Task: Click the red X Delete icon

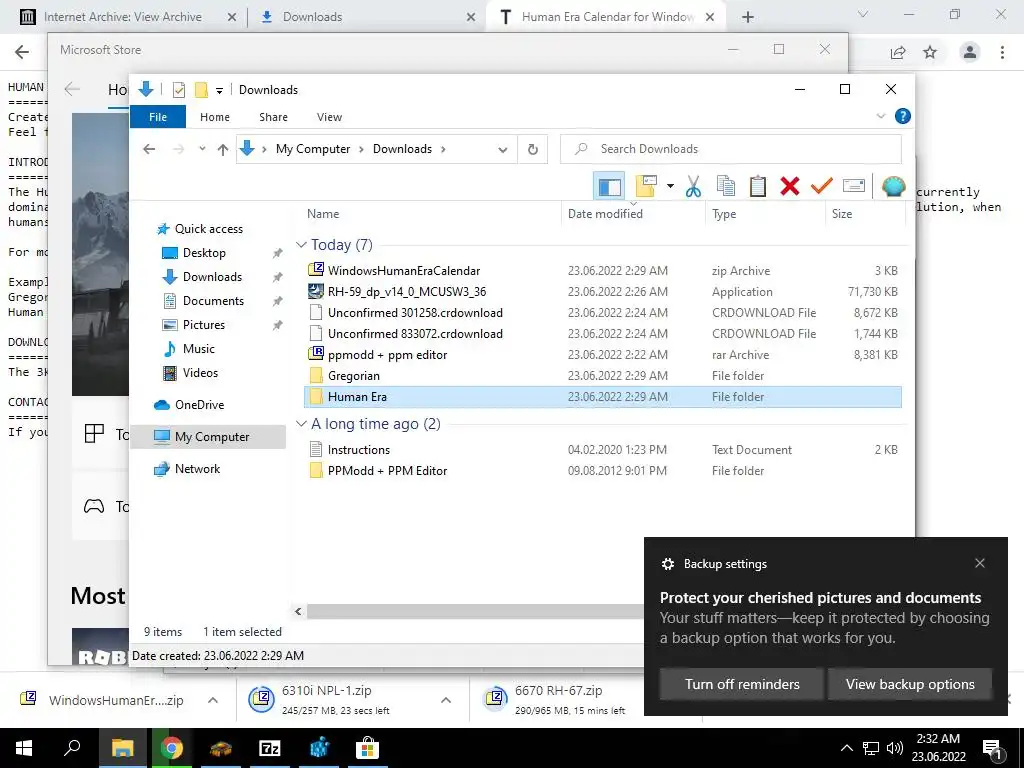Action: pyautogui.click(x=790, y=187)
